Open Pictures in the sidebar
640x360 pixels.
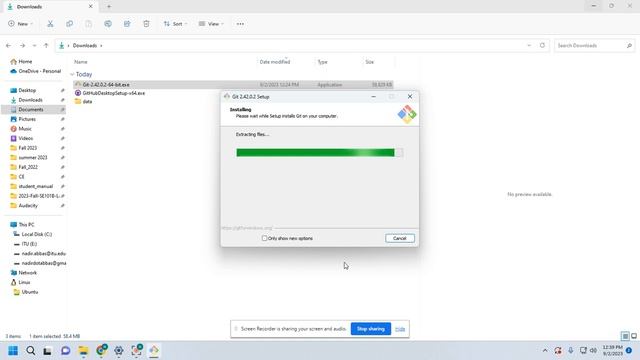pyautogui.click(x=27, y=119)
